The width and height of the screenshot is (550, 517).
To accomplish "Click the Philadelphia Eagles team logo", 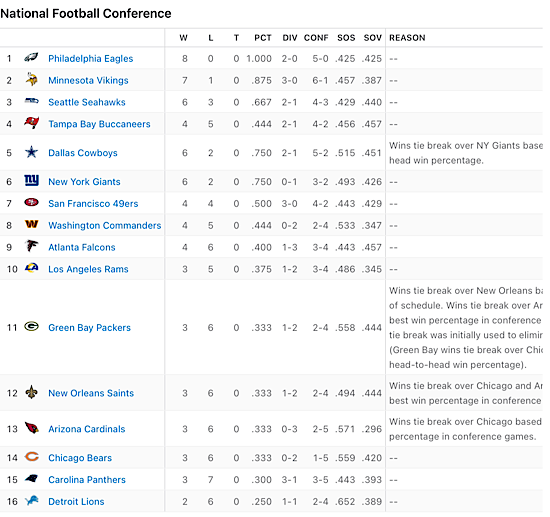I will click(31, 57).
